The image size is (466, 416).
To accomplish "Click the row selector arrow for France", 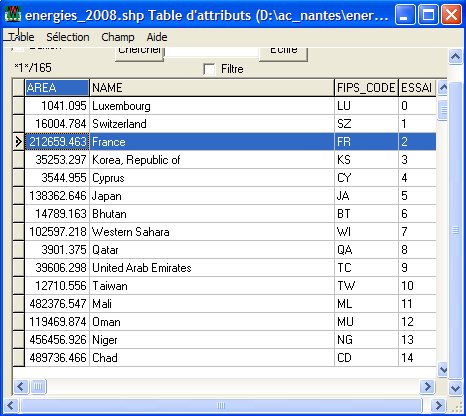I will pos(19,142).
